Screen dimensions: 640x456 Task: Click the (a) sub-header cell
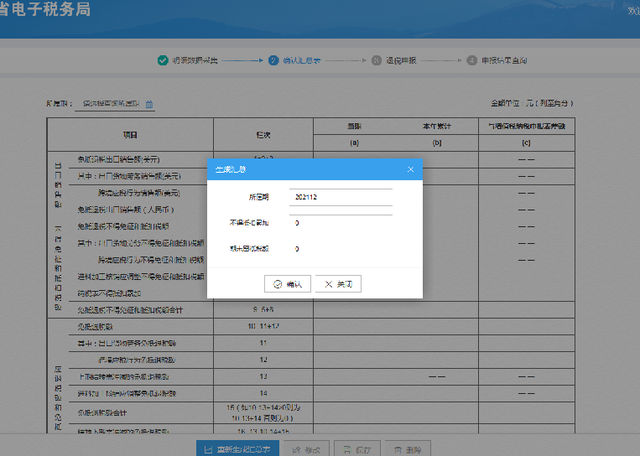click(x=354, y=143)
